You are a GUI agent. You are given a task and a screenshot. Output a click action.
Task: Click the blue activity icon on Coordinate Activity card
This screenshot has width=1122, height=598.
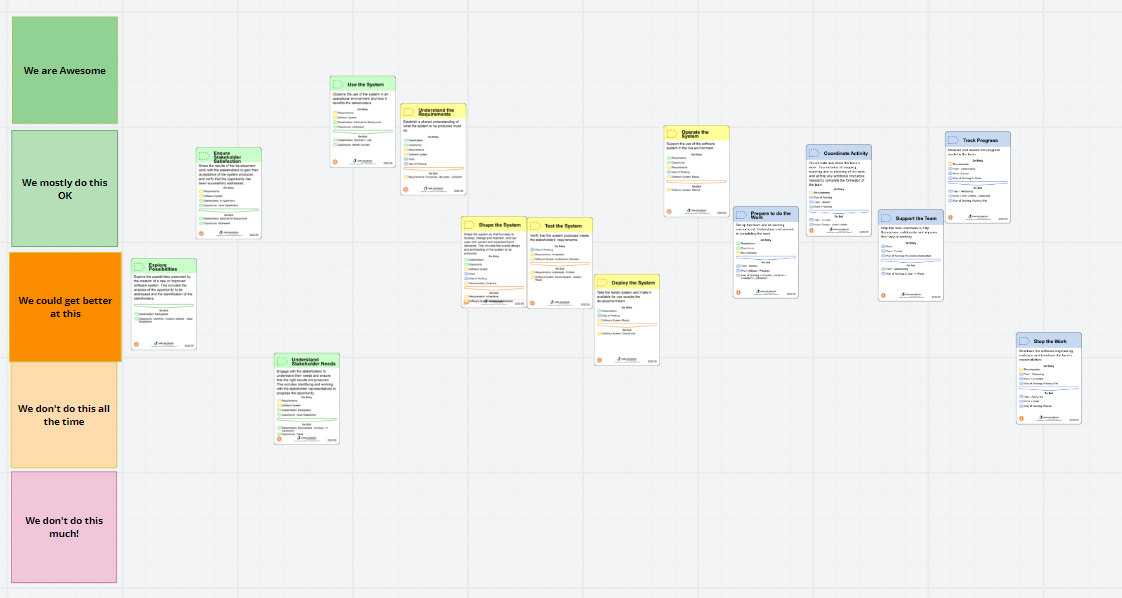click(814, 153)
